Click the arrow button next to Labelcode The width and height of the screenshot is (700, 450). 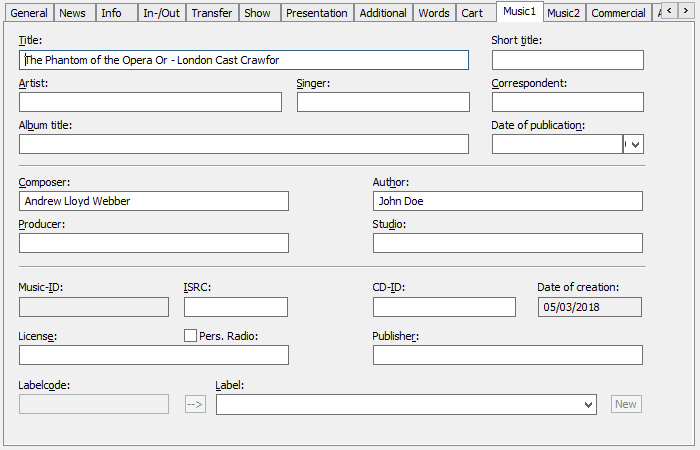pyautogui.click(x=195, y=404)
